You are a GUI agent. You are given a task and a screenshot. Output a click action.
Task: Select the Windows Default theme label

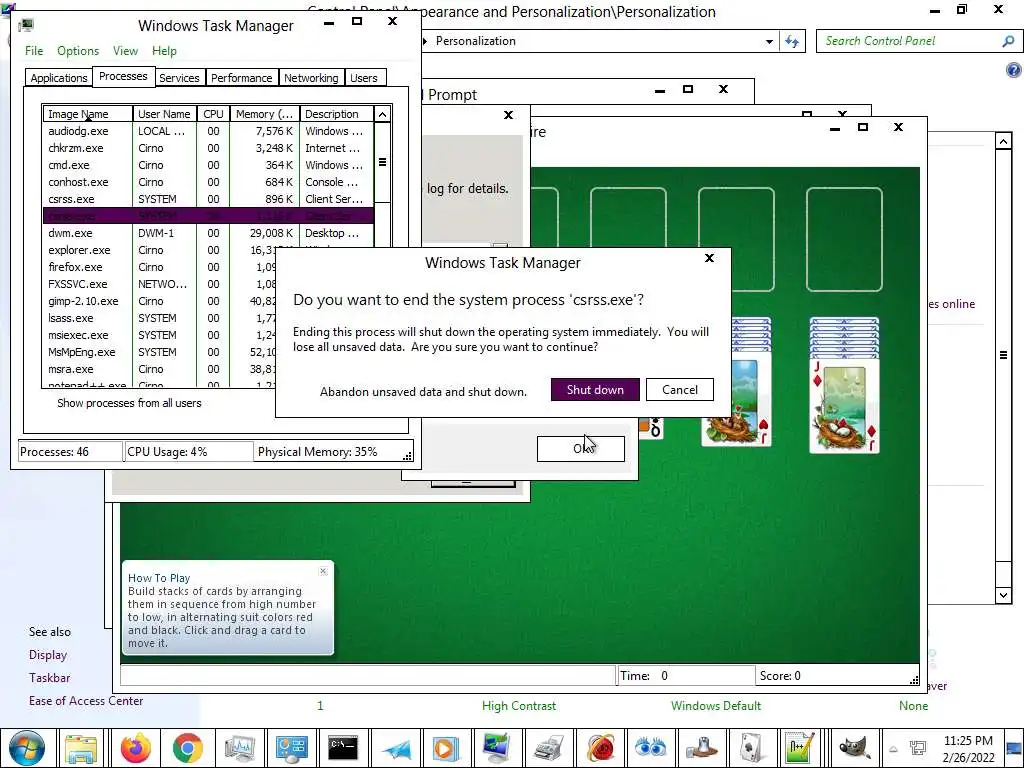[x=716, y=706]
